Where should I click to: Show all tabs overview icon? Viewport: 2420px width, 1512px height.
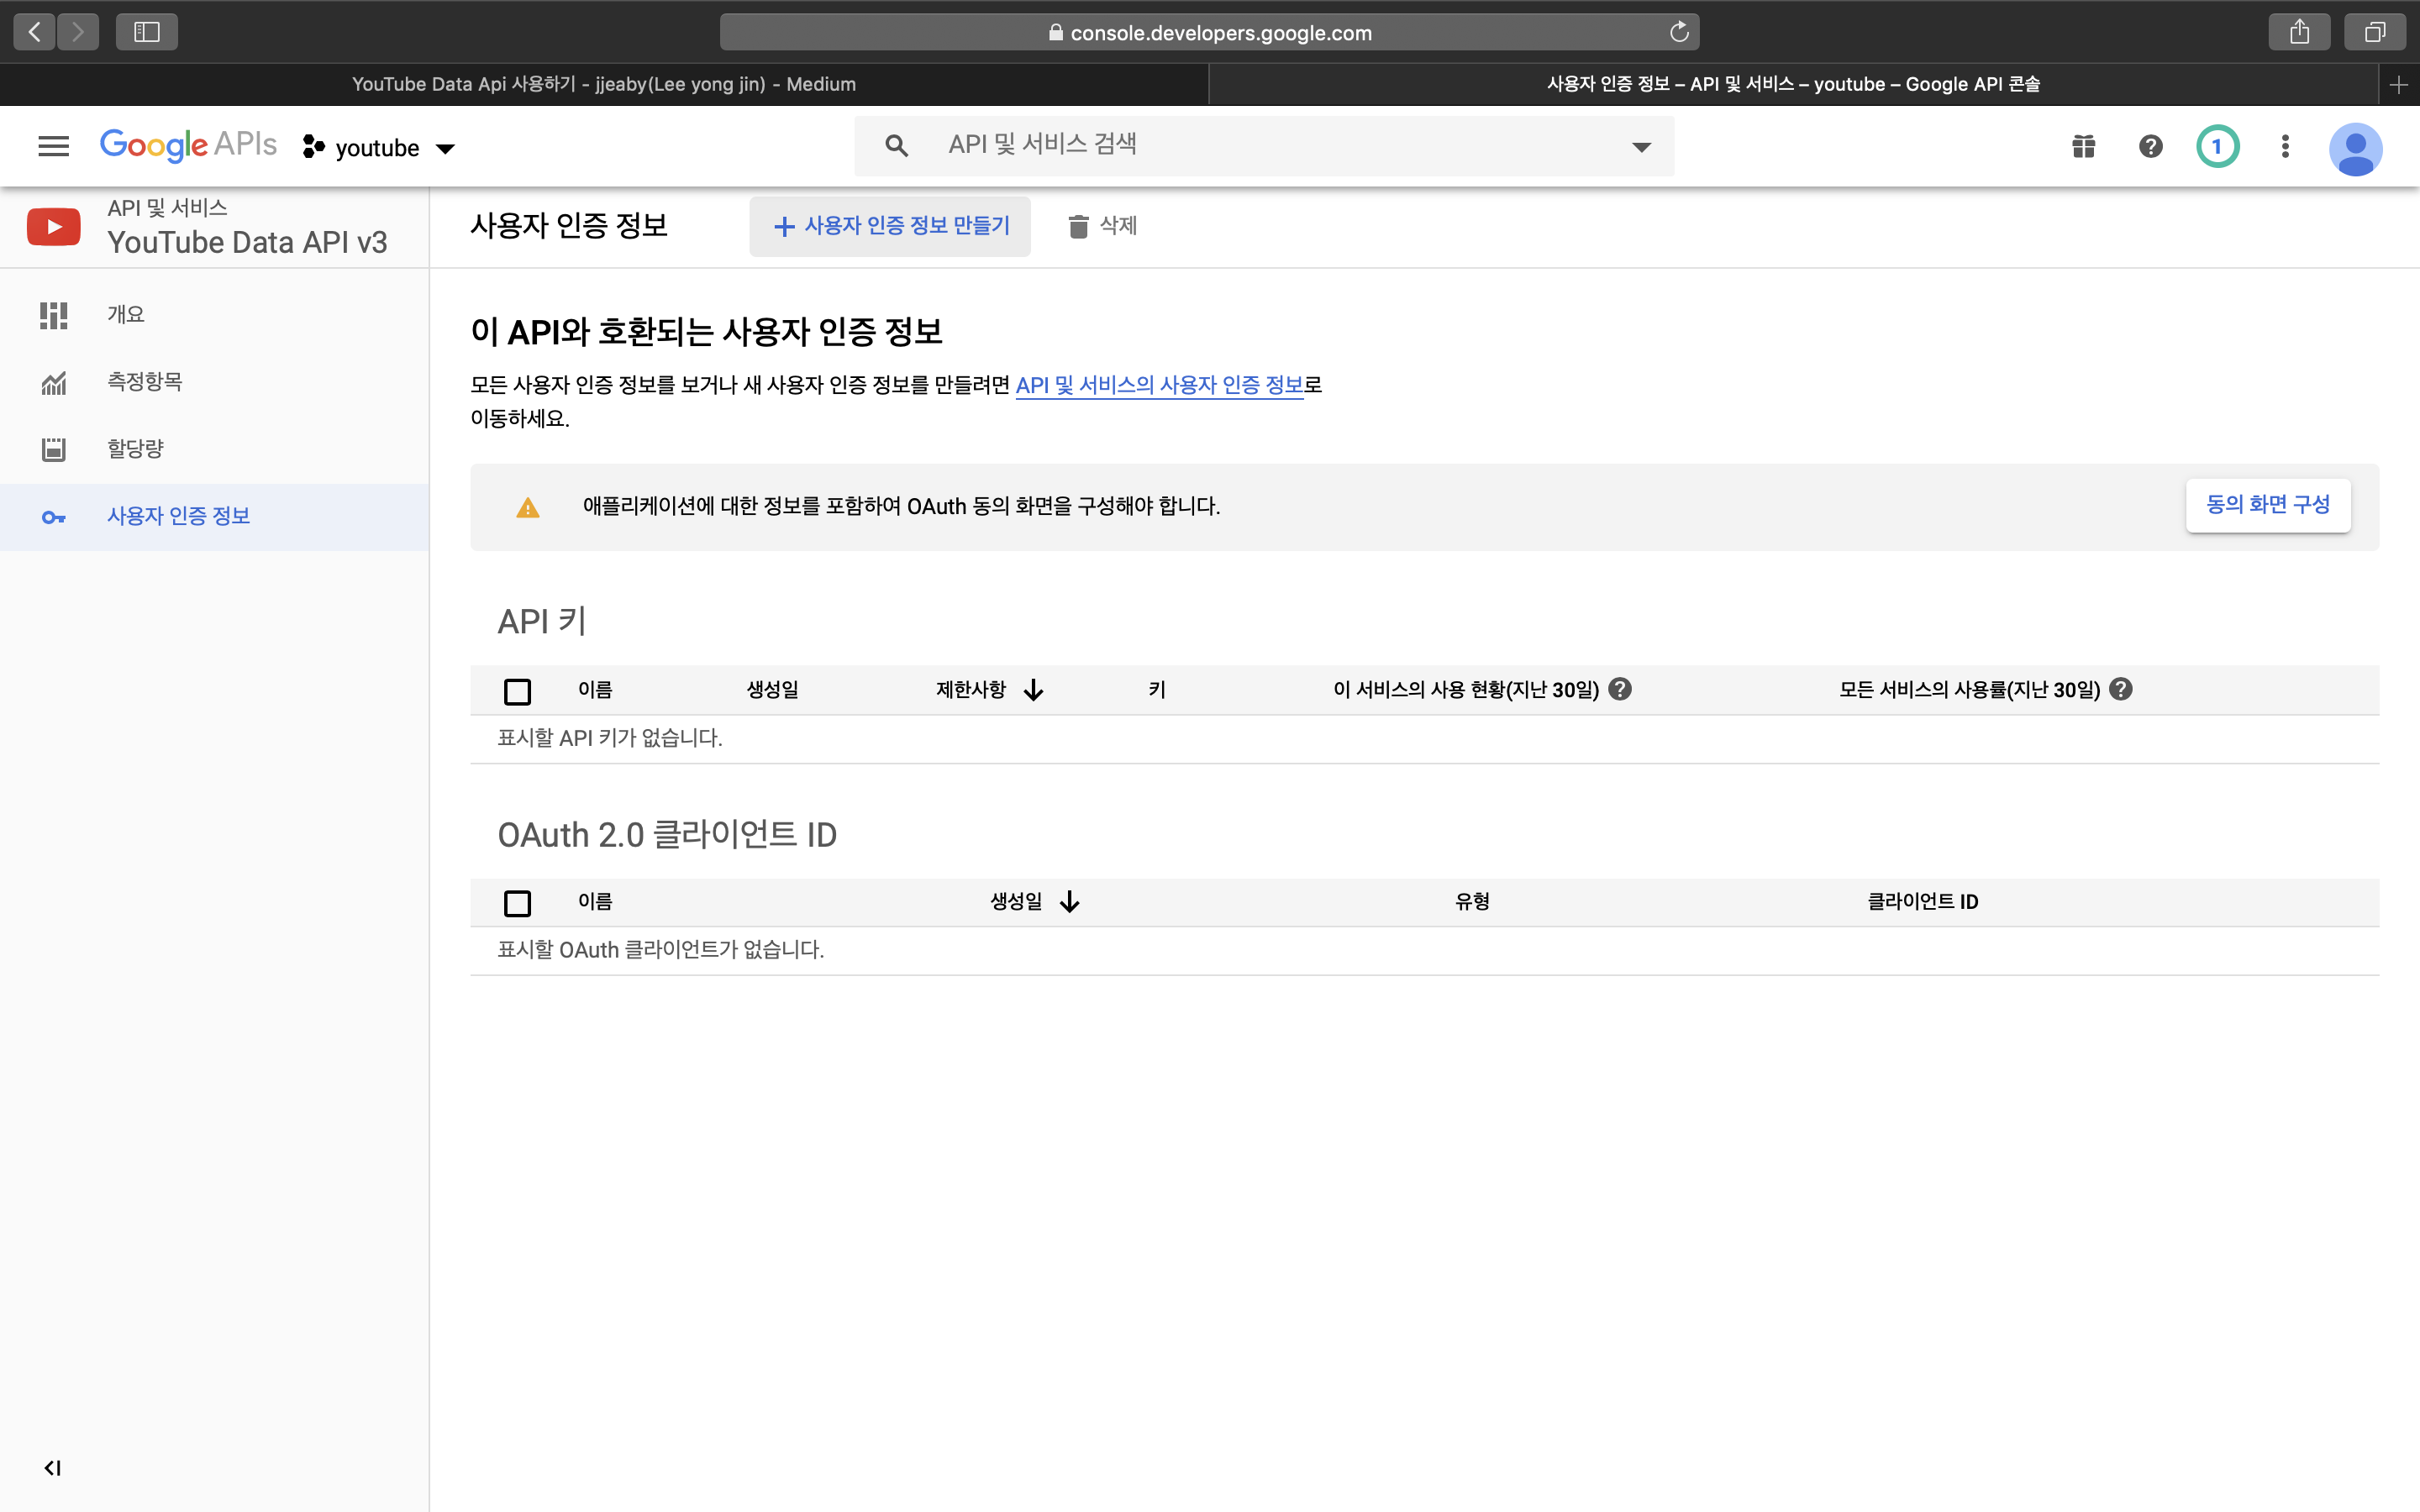(2375, 32)
